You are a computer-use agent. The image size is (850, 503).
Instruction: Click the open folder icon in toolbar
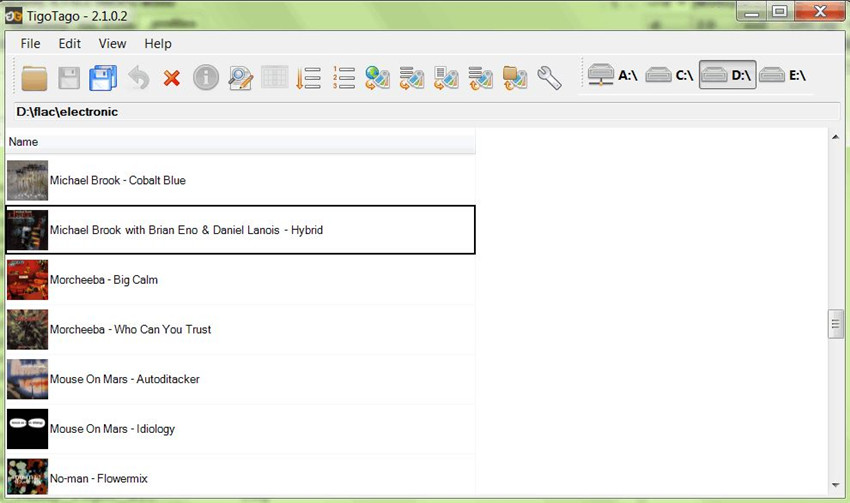tap(35, 77)
